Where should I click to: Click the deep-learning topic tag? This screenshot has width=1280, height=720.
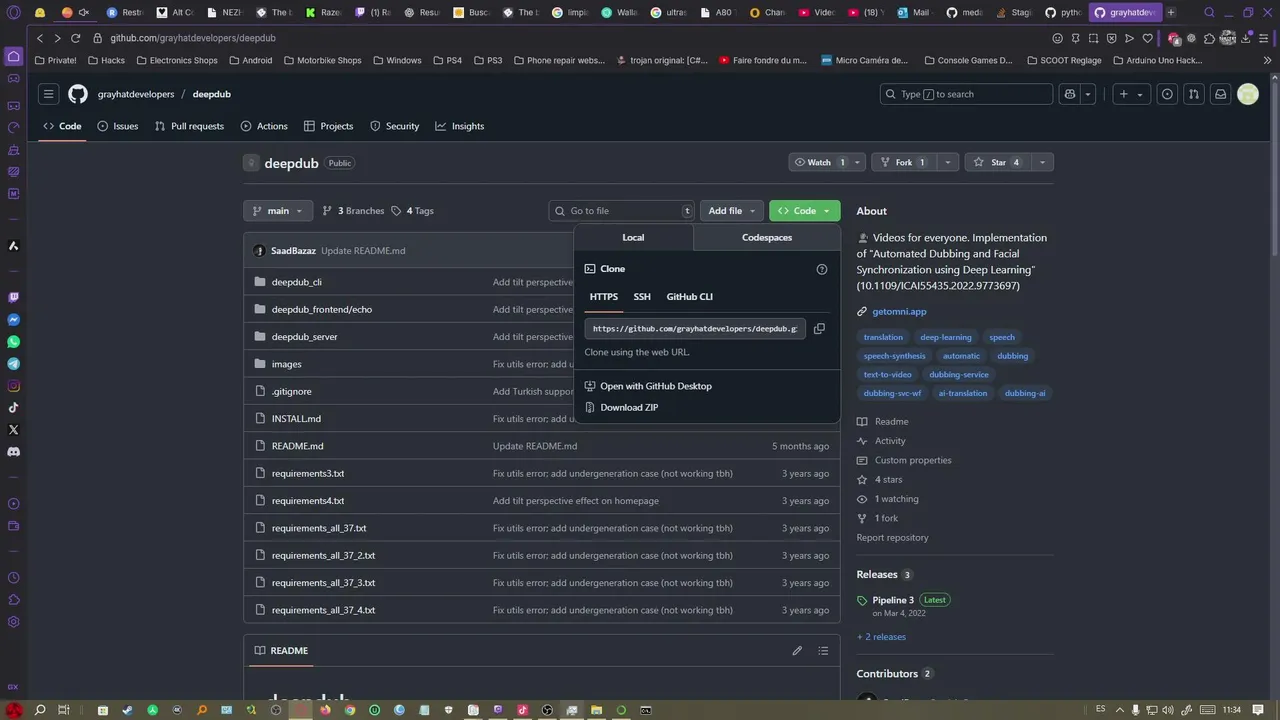(x=946, y=337)
